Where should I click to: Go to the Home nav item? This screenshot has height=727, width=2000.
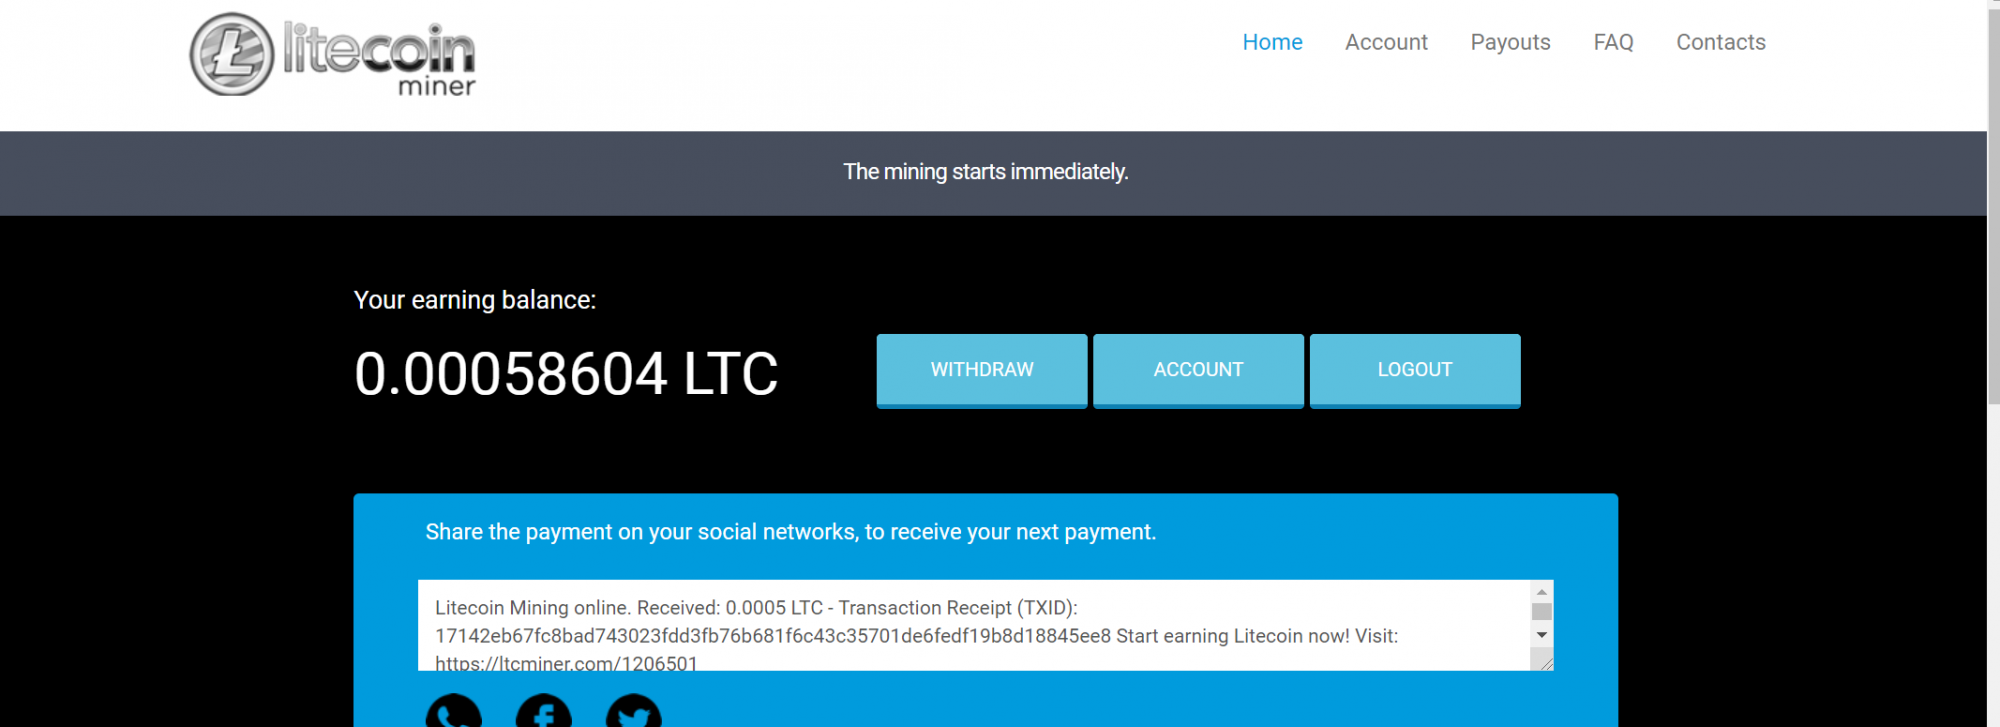click(x=1272, y=42)
